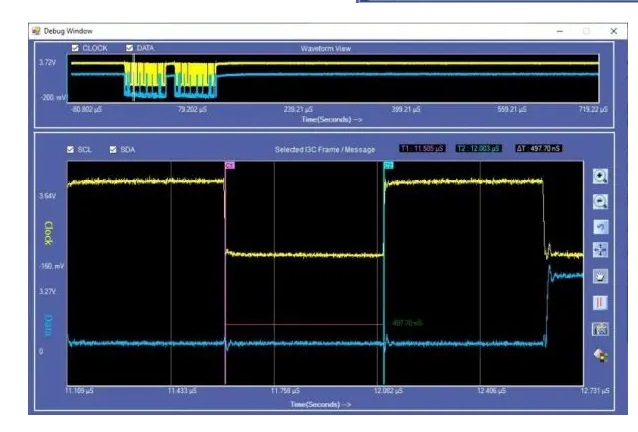Click the pink C1 cursor marker flag
Viewport: 638px width, 432px height.
(230, 165)
